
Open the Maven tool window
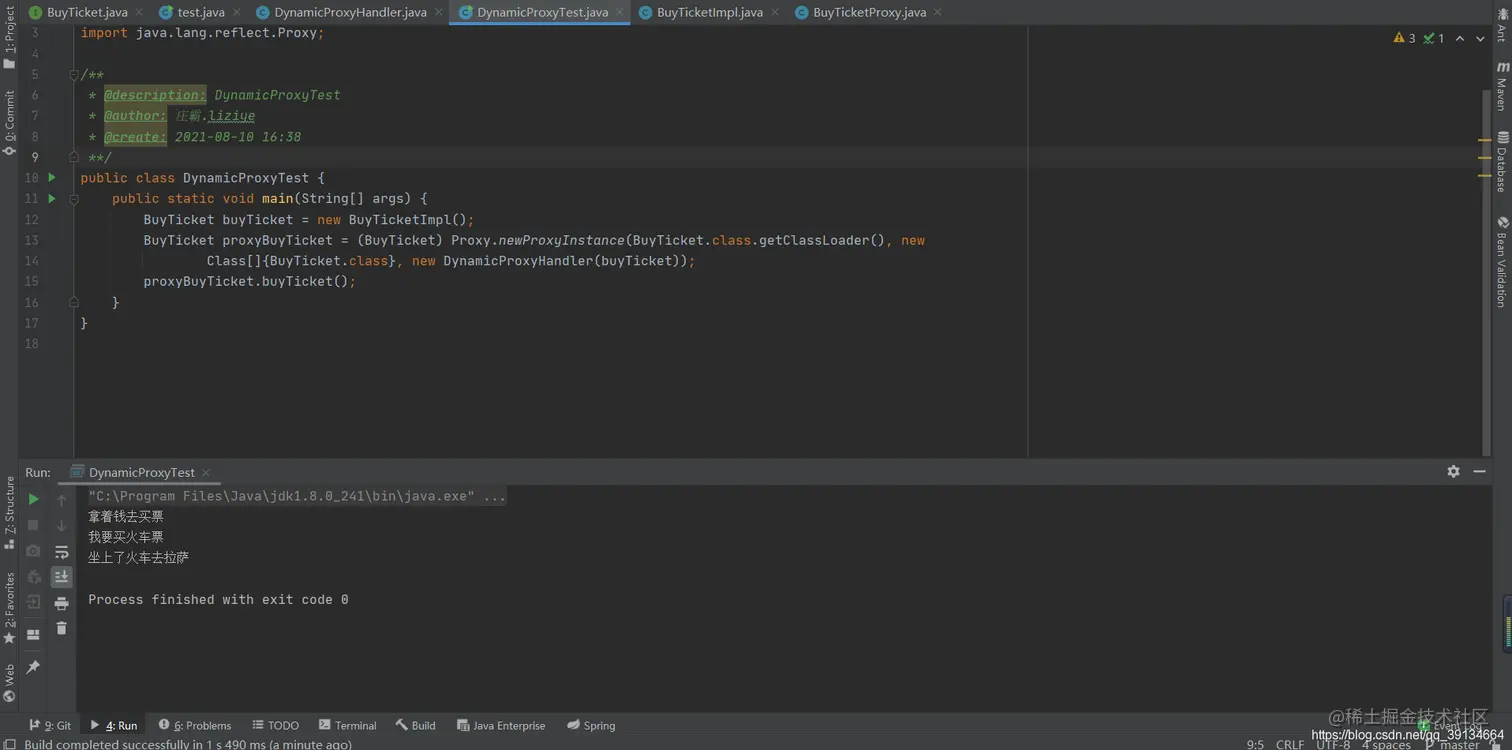click(1502, 86)
